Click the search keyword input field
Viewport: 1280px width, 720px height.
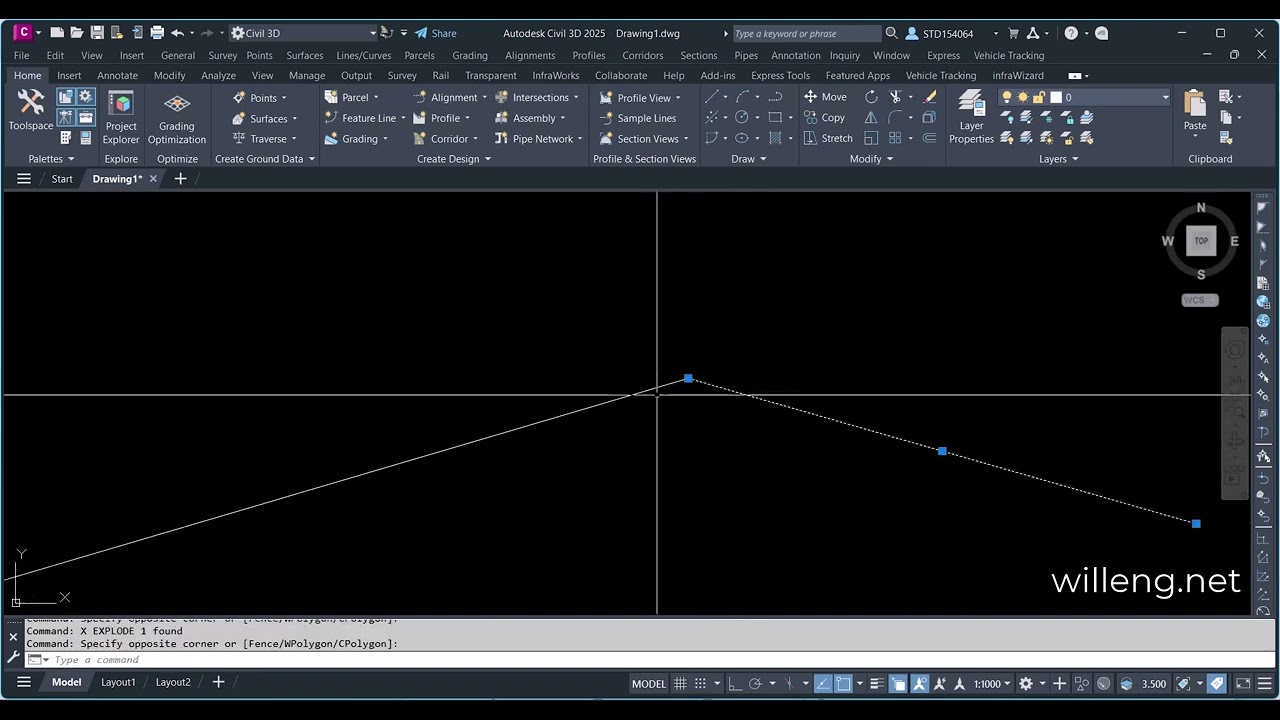pos(806,34)
